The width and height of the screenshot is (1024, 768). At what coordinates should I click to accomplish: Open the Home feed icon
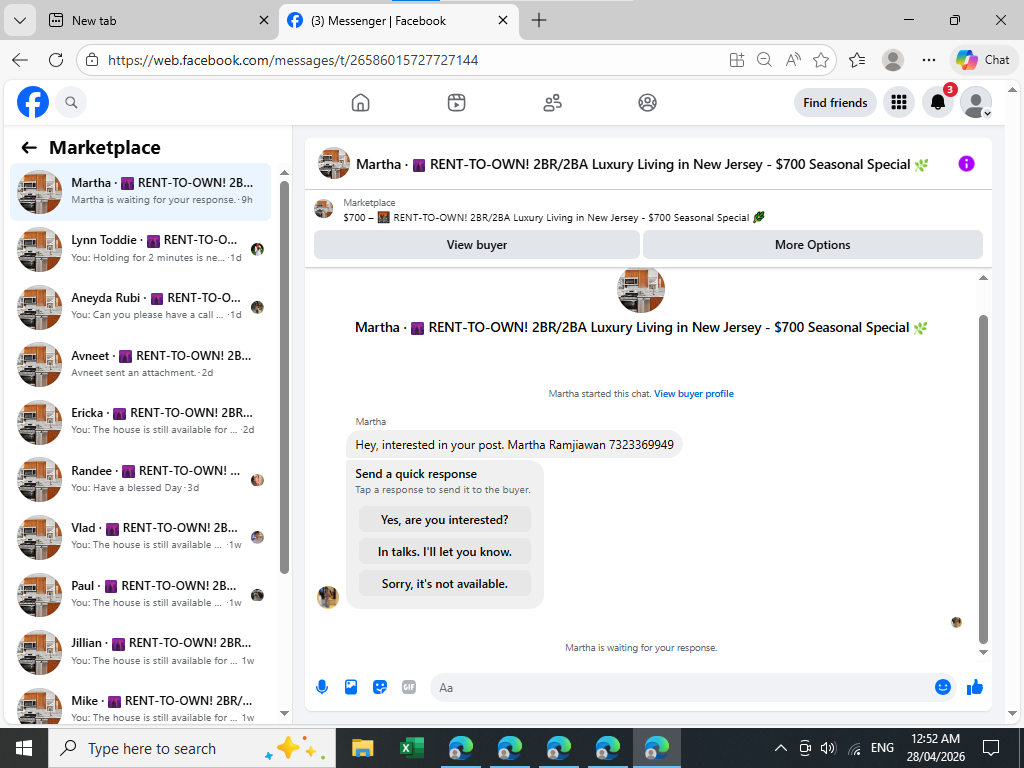click(360, 103)
